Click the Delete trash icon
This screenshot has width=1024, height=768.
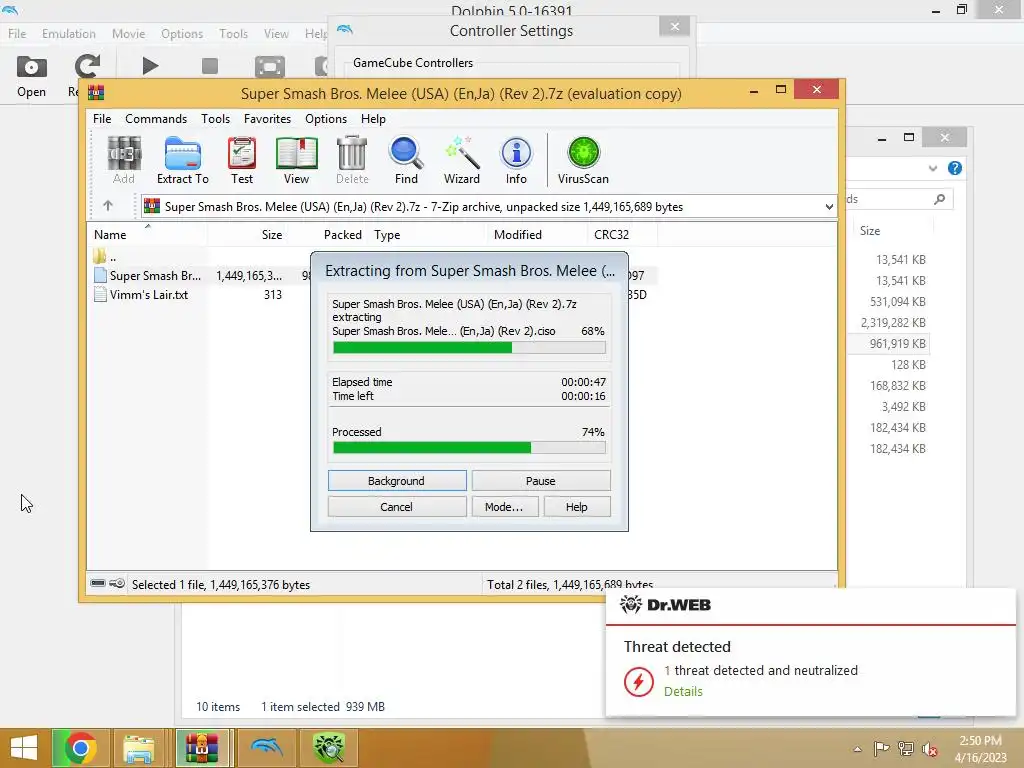[352, 160]
